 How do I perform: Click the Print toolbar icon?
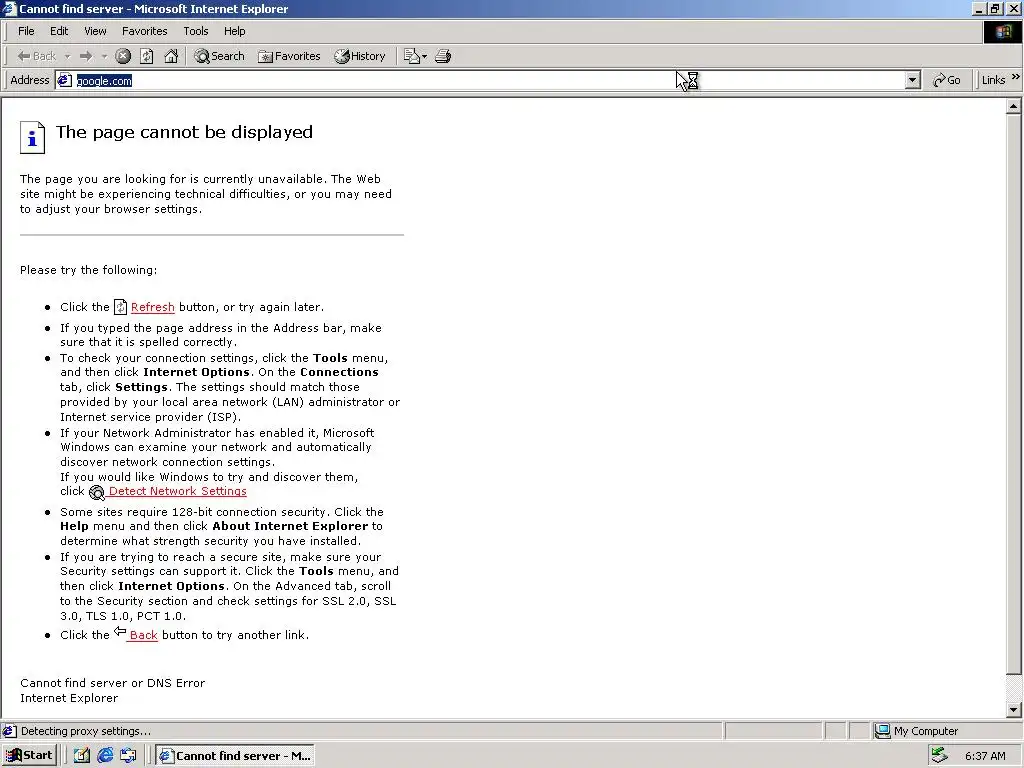click(443, 56)
